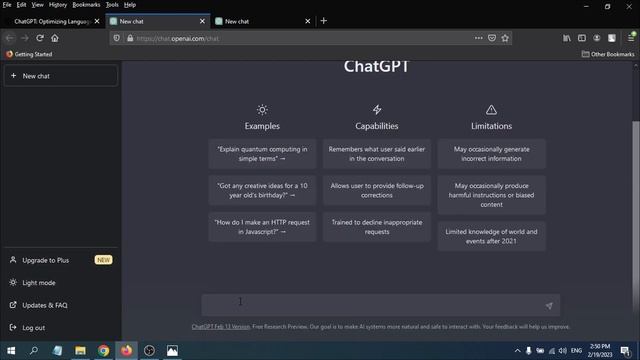Select "Explain quantum computing in simple terms" example
640x360 pixels.
tap(262, 154)
